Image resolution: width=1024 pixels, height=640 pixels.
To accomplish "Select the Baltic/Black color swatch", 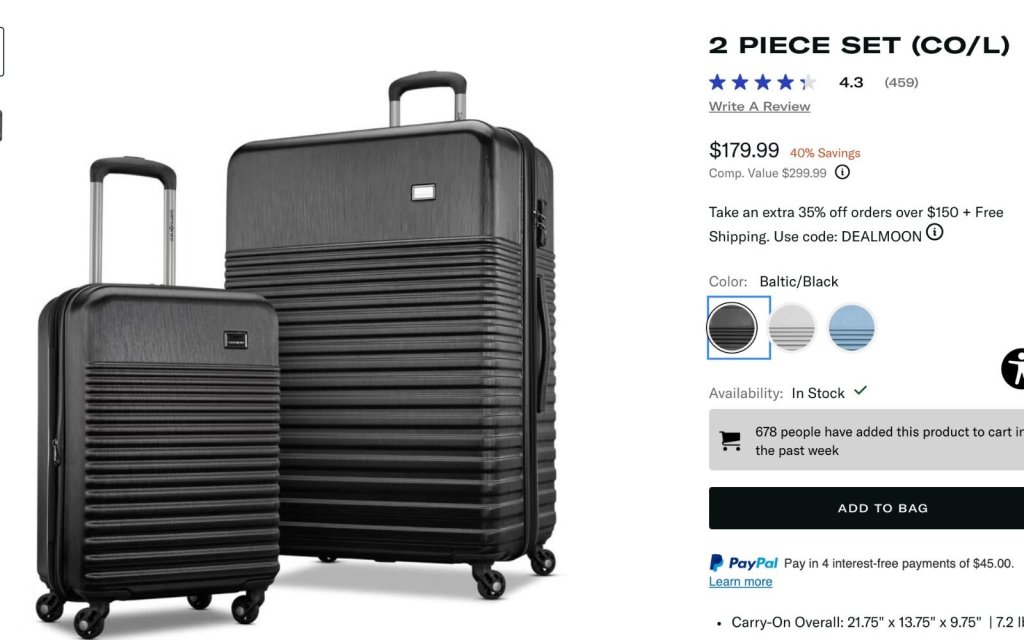I will [732, 328].
